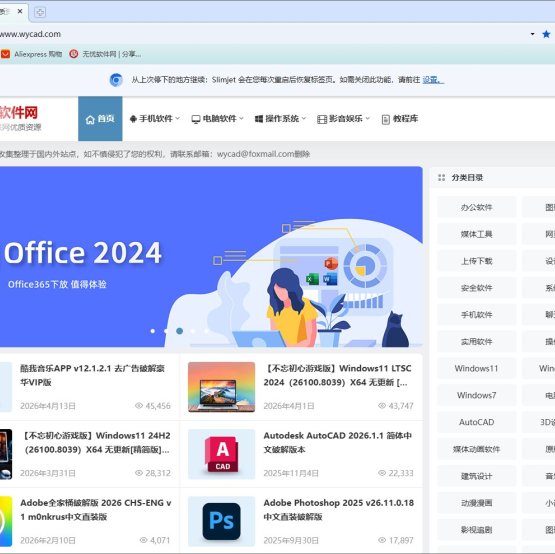
Task: Open the 手机软件 sidebar category
Action: pyautogui.click(x=476, y=315)
